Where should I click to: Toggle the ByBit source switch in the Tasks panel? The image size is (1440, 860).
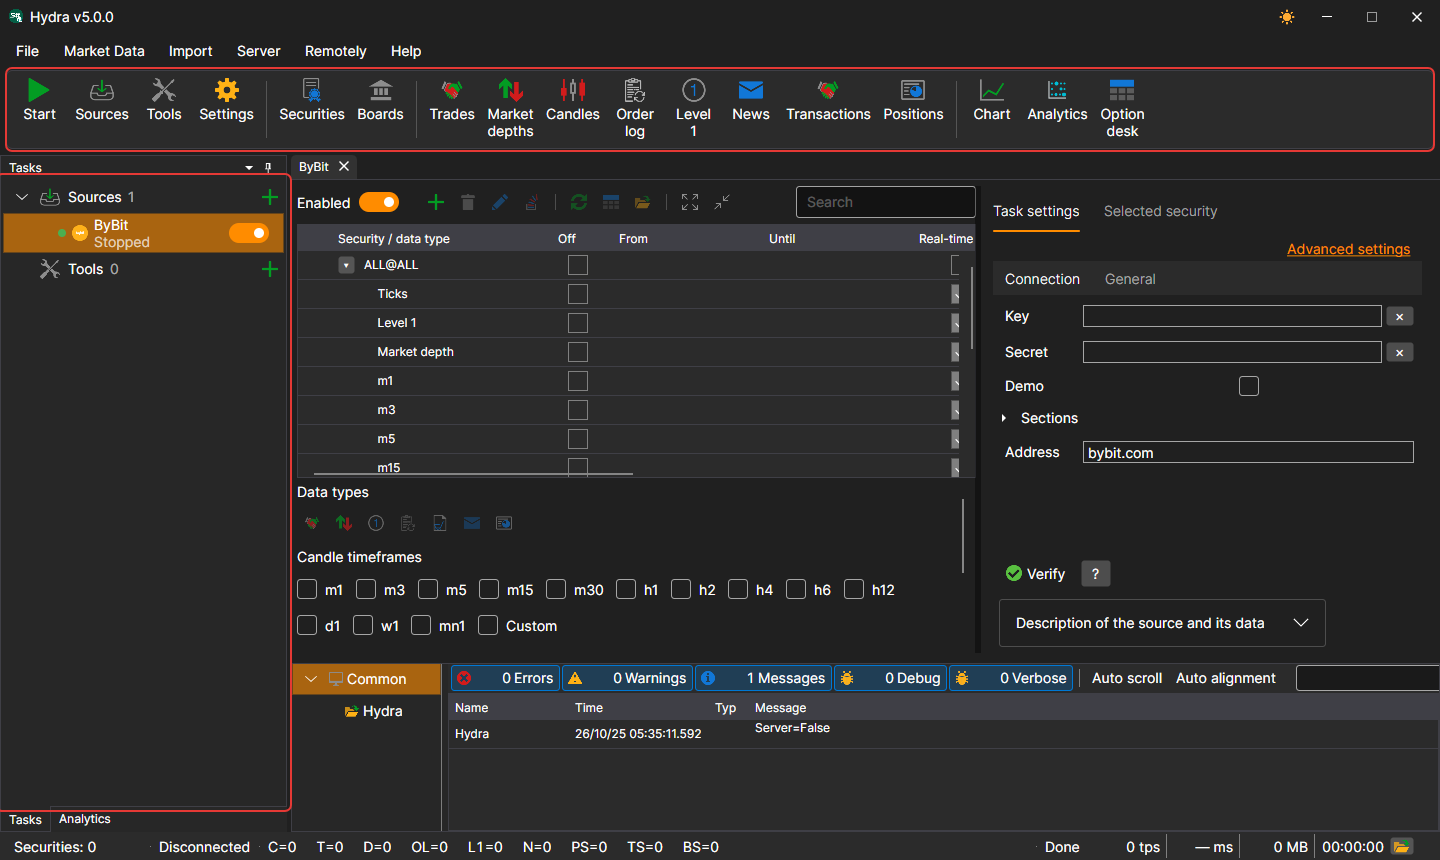(249, 233)
